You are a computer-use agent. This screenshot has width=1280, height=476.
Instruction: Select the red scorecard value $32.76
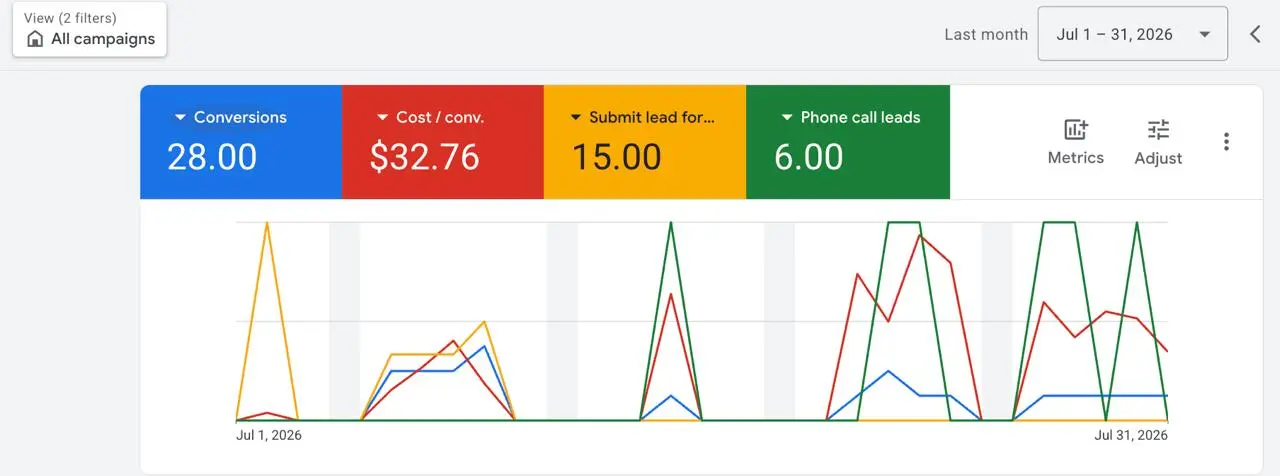[424, 157]
